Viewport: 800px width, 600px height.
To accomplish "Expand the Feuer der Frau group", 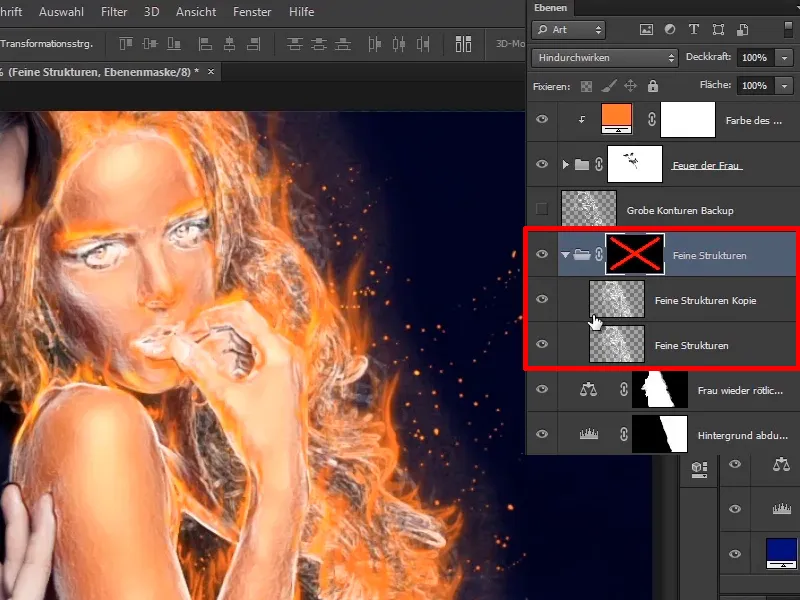I will click(x=565, y=164).
